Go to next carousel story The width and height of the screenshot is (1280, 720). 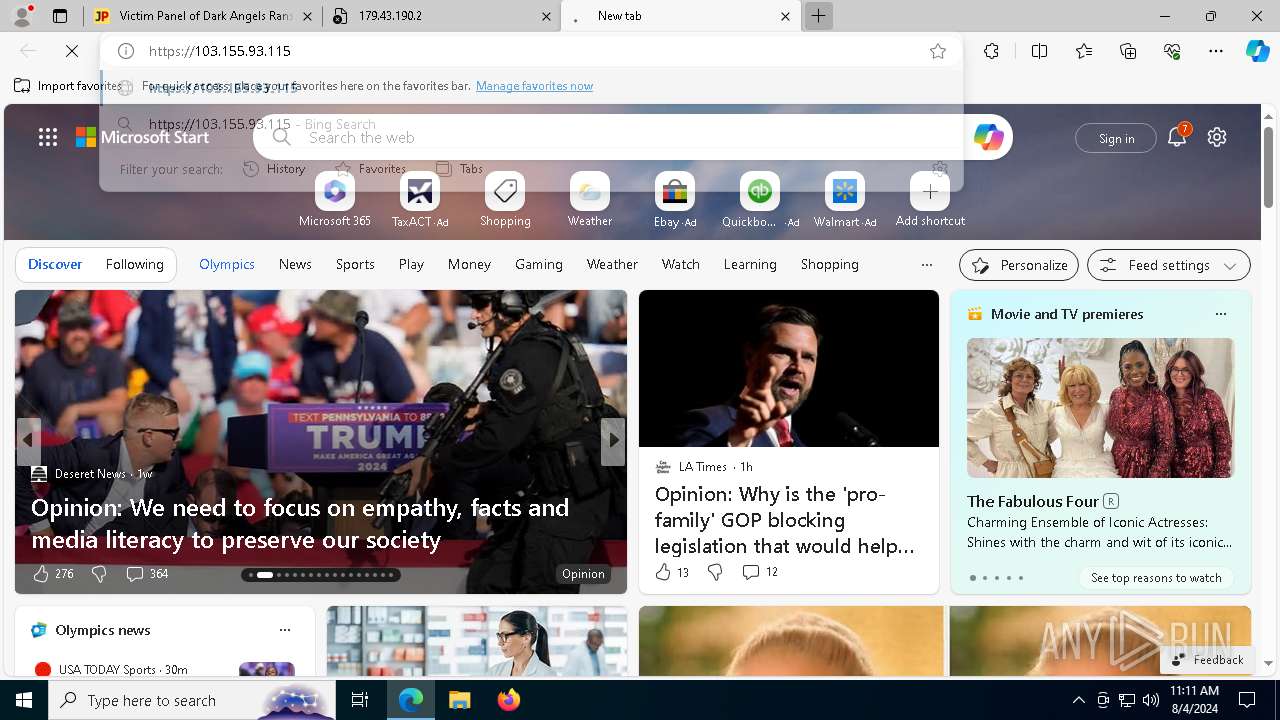(x=613, y=440)
